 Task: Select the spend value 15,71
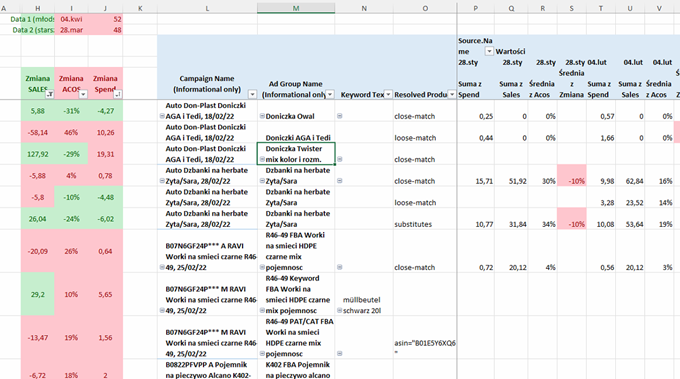click(x=476, y=176)
